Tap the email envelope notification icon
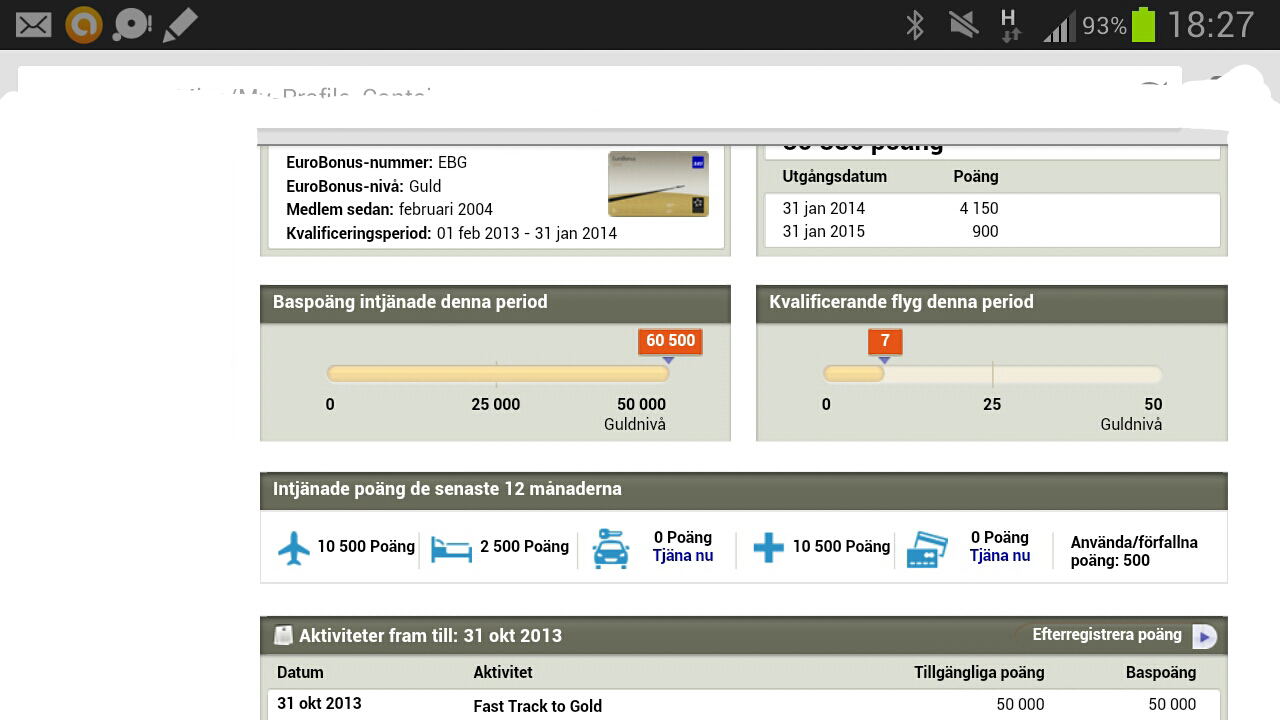This screenshot has width=1280, height=720. tap(33, 25)
